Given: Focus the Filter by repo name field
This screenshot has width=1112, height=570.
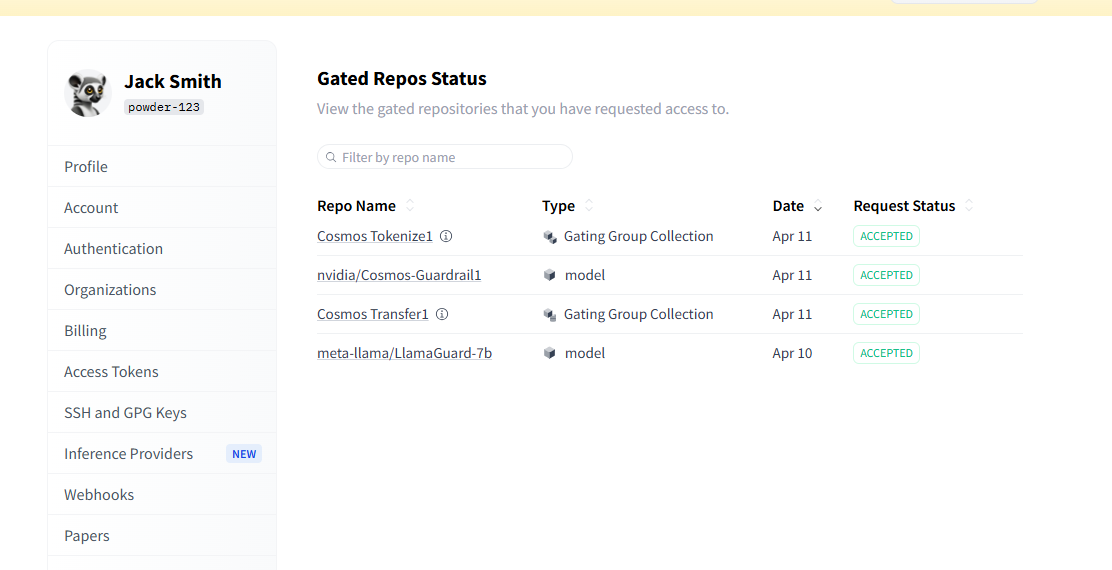Looking at the screenshot, I should [x=445, y=157].
